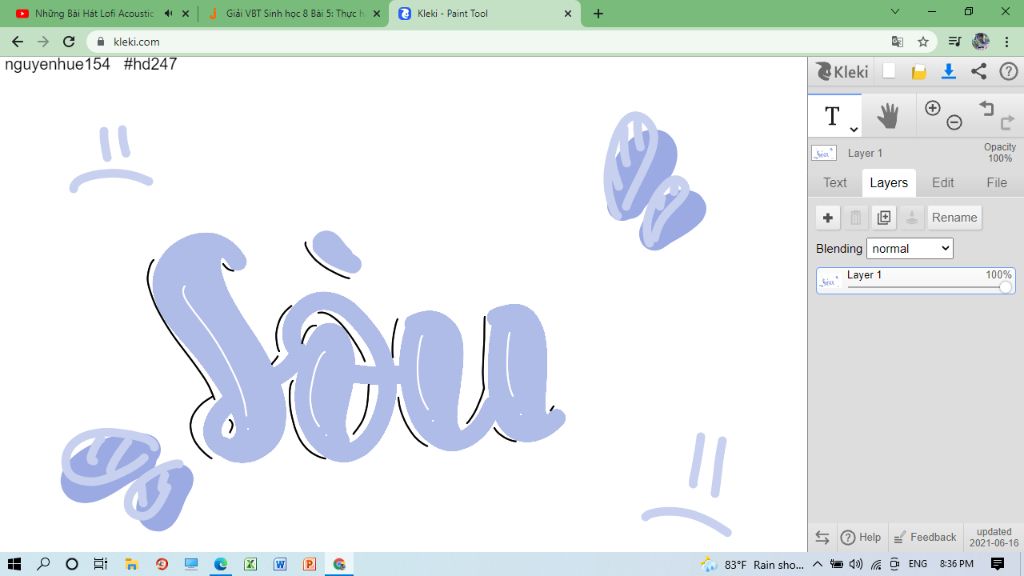The image size is (1024, 576).
Task: Open Task View in the taskbar
Action: 100,564
